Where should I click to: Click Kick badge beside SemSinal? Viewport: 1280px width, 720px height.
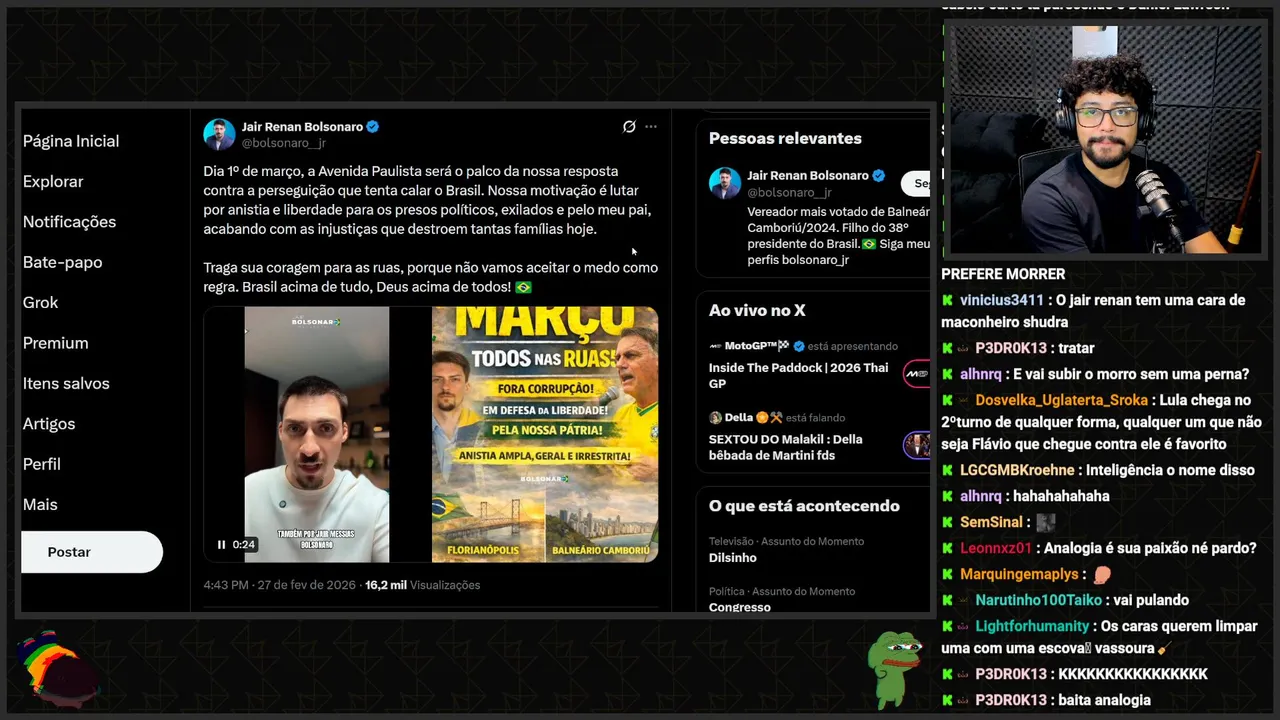pos(948,522)
